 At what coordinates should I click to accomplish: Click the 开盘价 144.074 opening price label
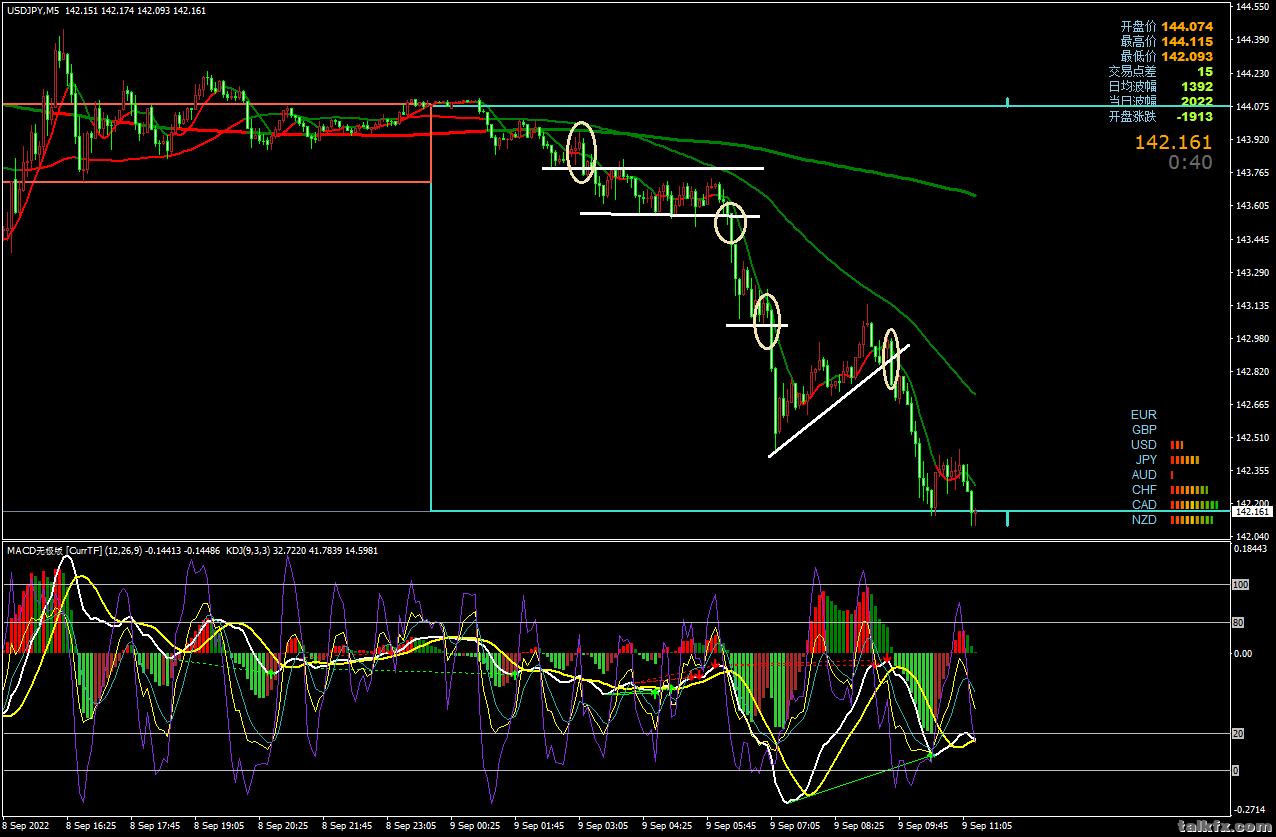pos(1166,26)
